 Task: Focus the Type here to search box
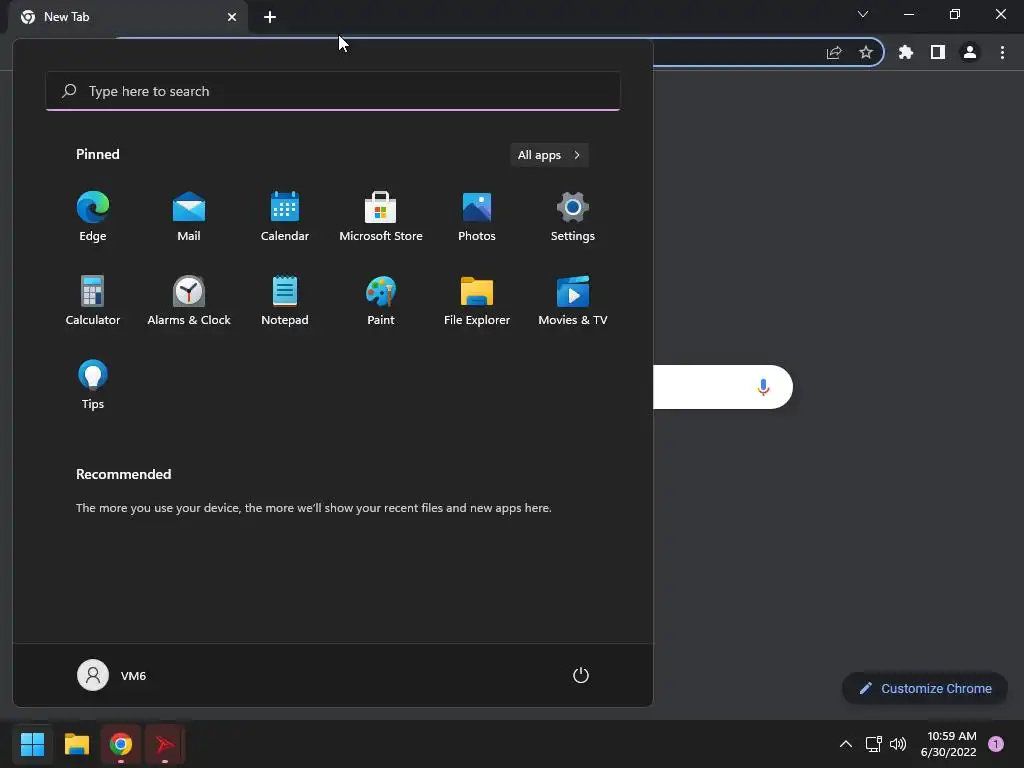click(x=333, y=91)
